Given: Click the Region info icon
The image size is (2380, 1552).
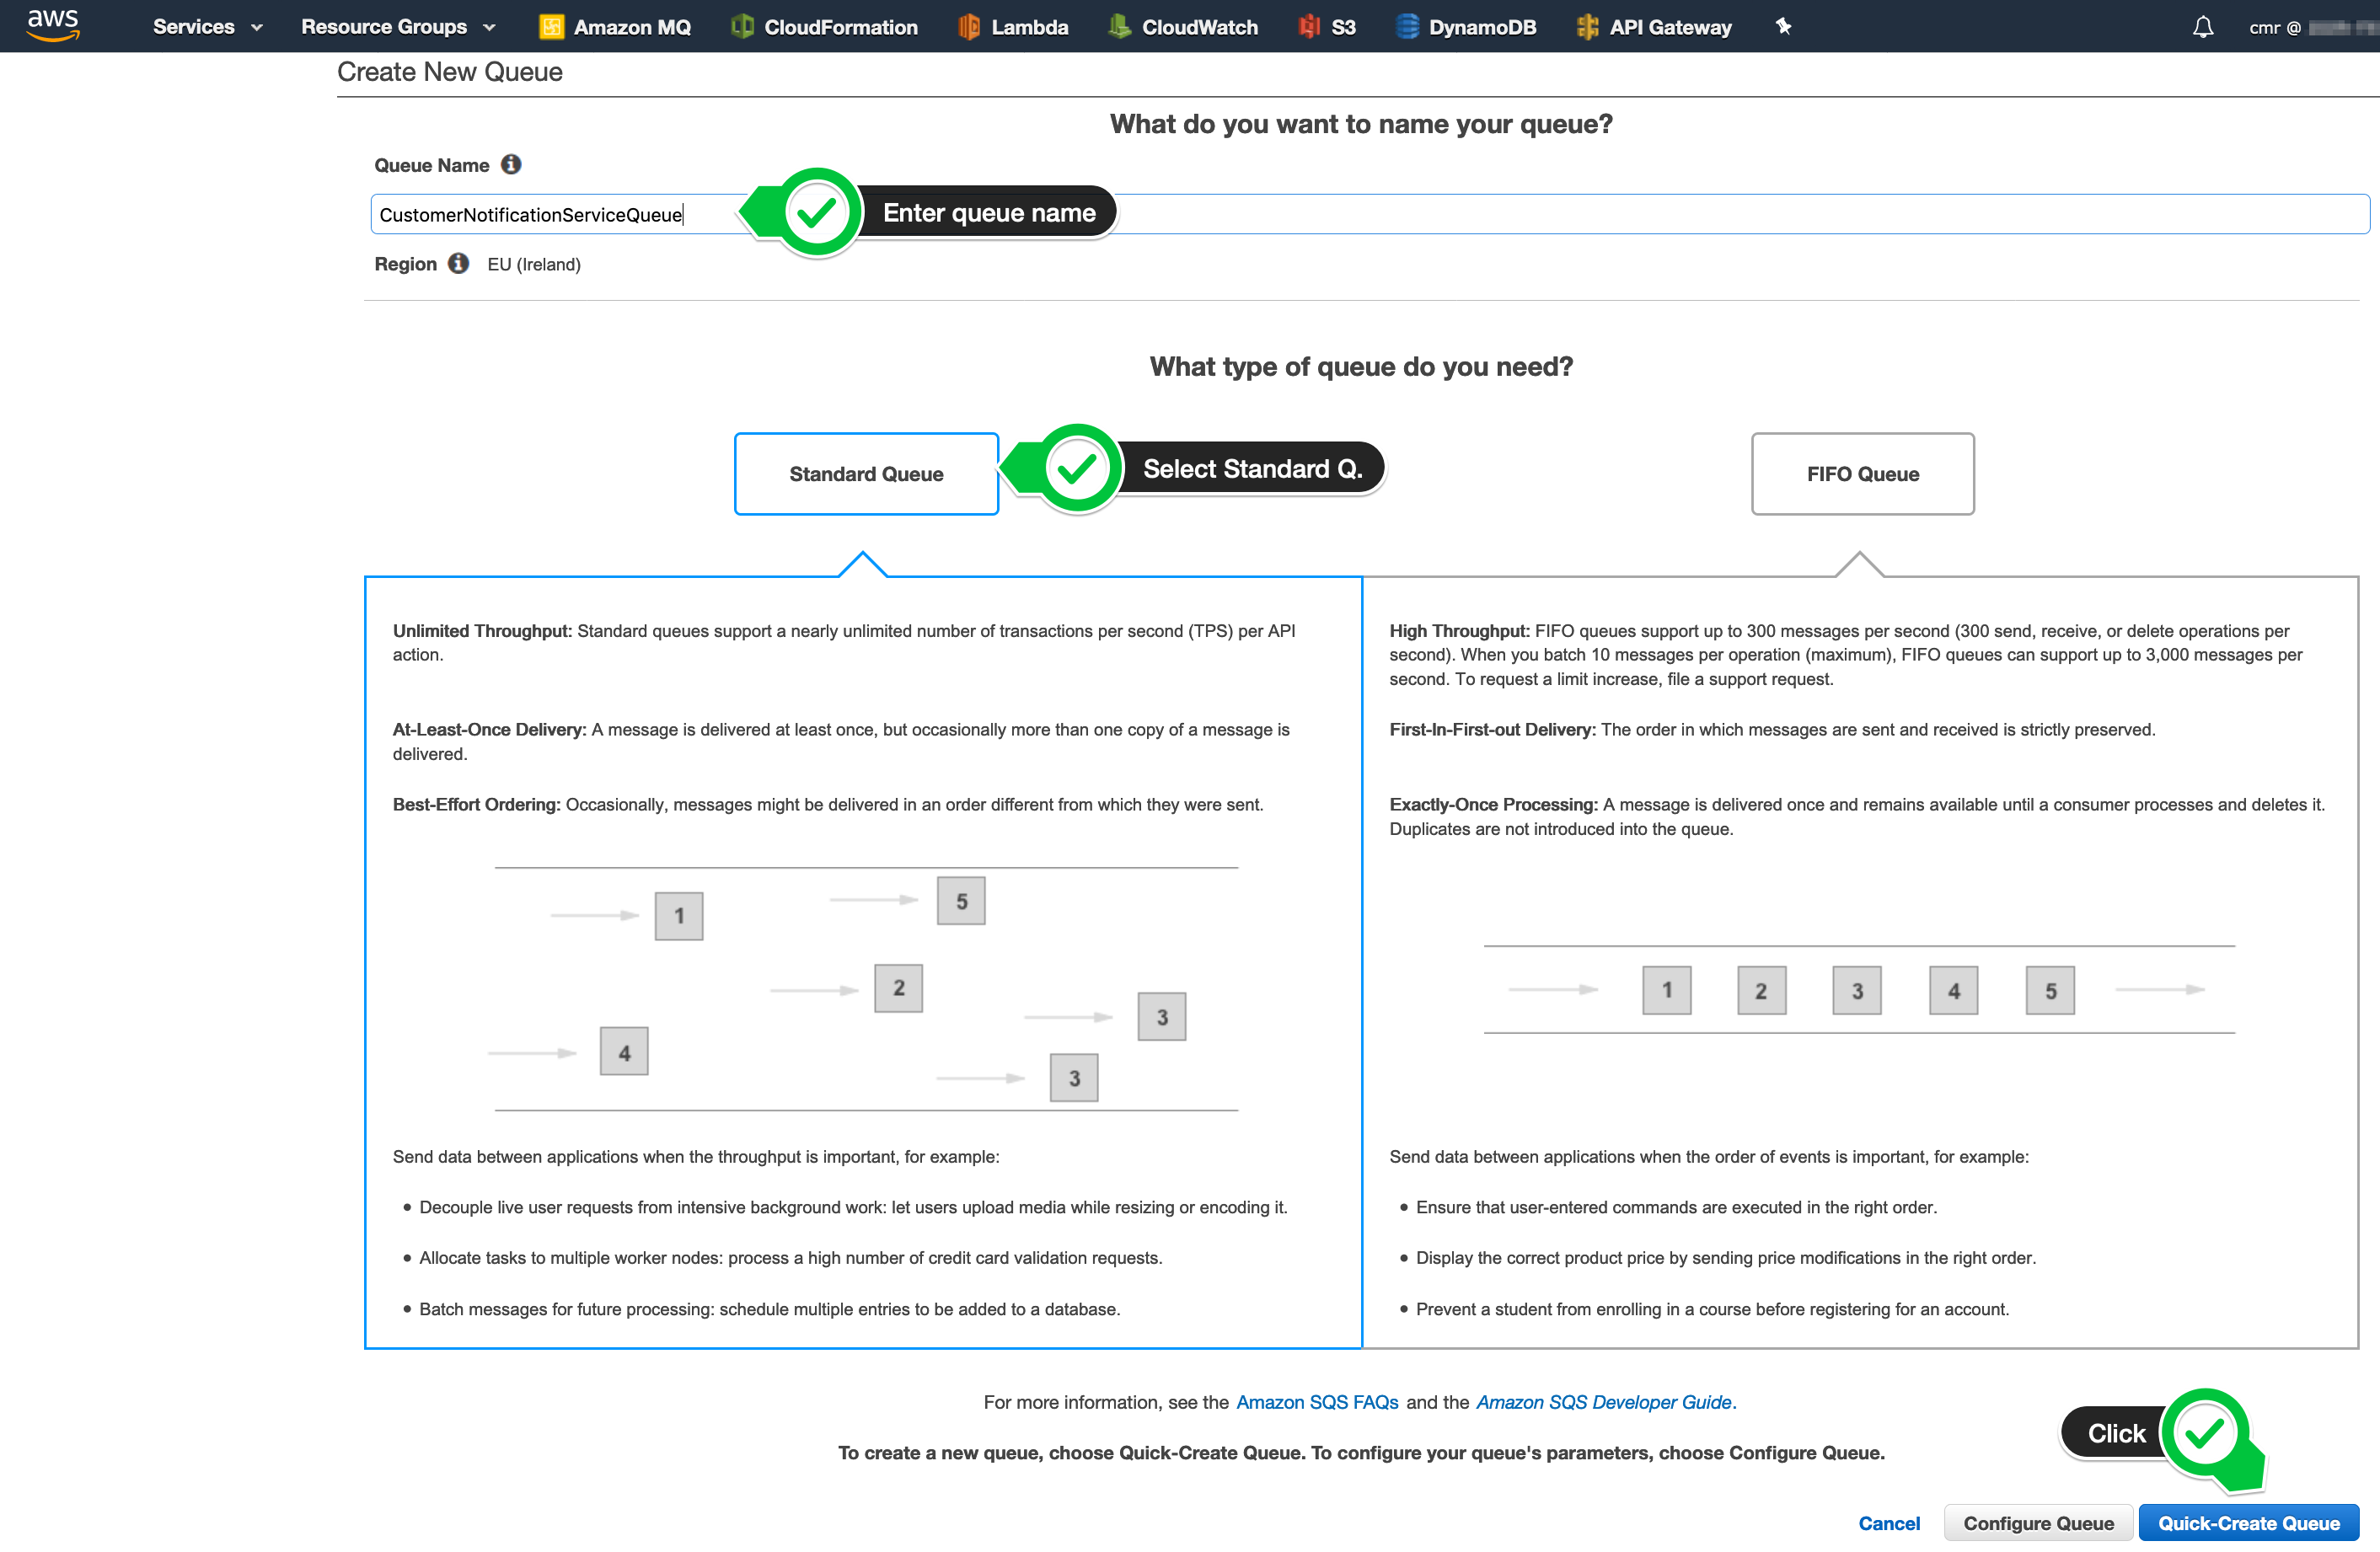Looking at the screenshot, I should pos(458,263).
